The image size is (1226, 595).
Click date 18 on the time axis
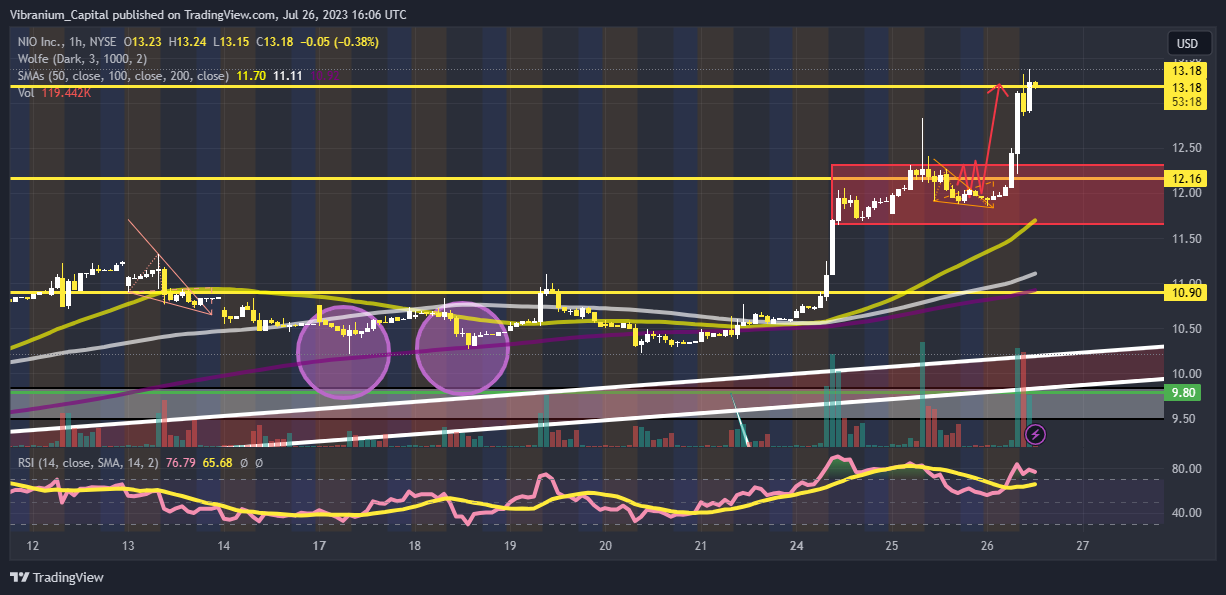pos(414,546)
